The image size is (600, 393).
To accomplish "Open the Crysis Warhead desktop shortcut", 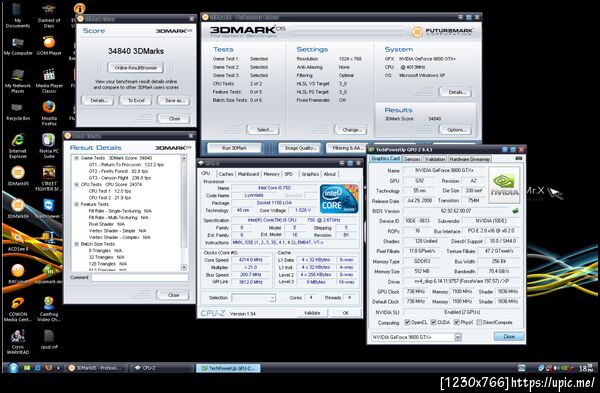I will coord(18,342).
